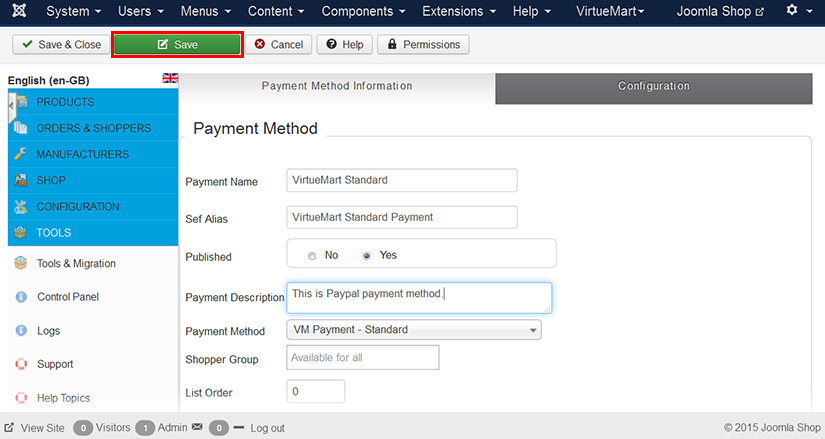Click the Cancel button
Viewport: 825px width, 439px height.
pos(279,45)
